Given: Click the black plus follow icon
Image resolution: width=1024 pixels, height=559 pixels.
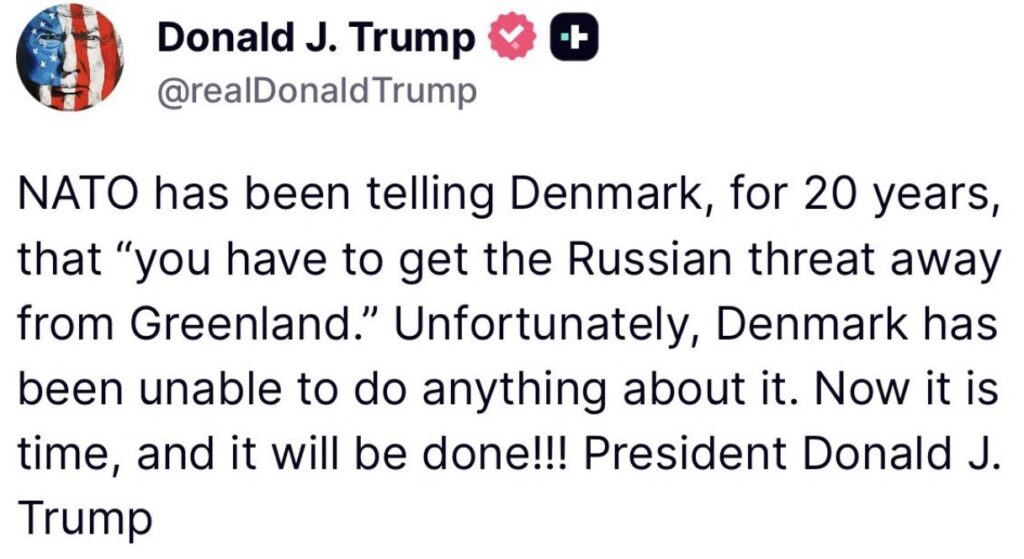Looking at the screenshot, I should point(573,39).
